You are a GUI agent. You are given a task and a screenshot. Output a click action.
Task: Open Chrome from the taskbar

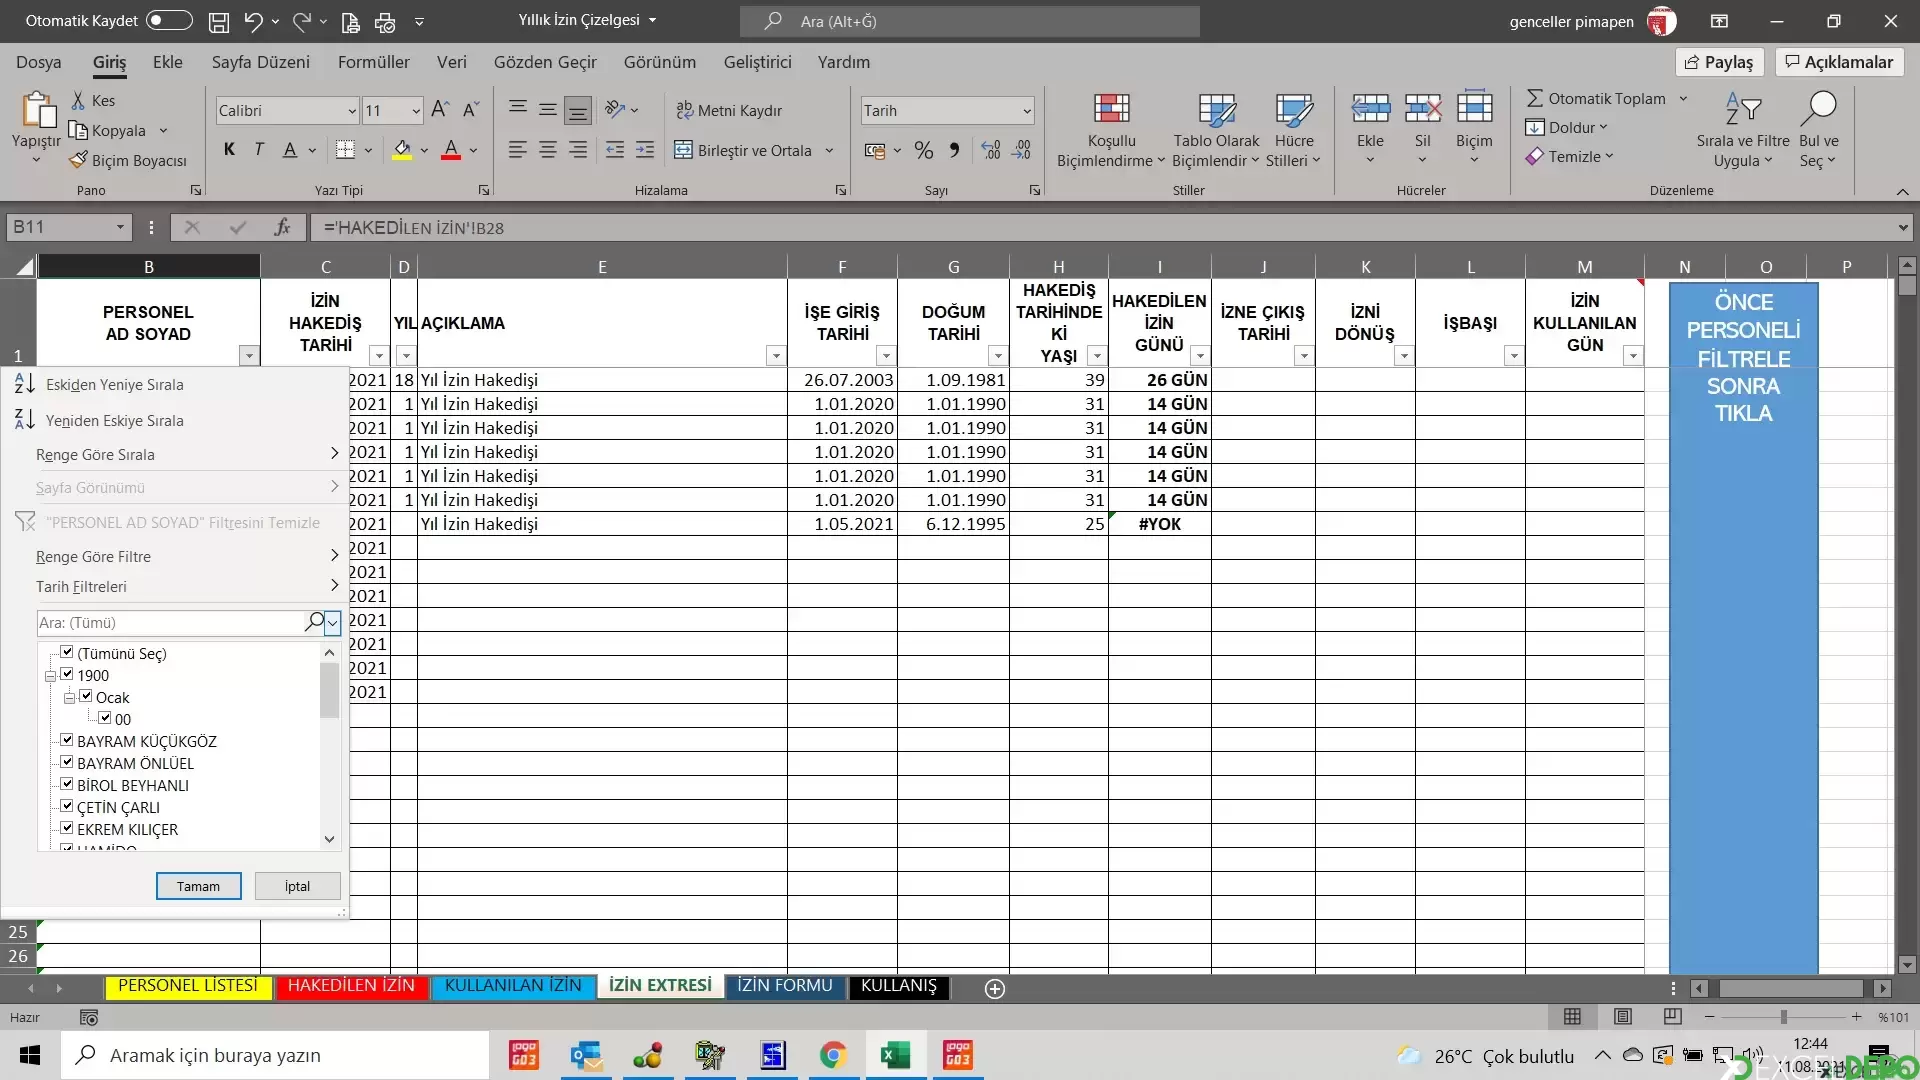tap(833, 1055)
